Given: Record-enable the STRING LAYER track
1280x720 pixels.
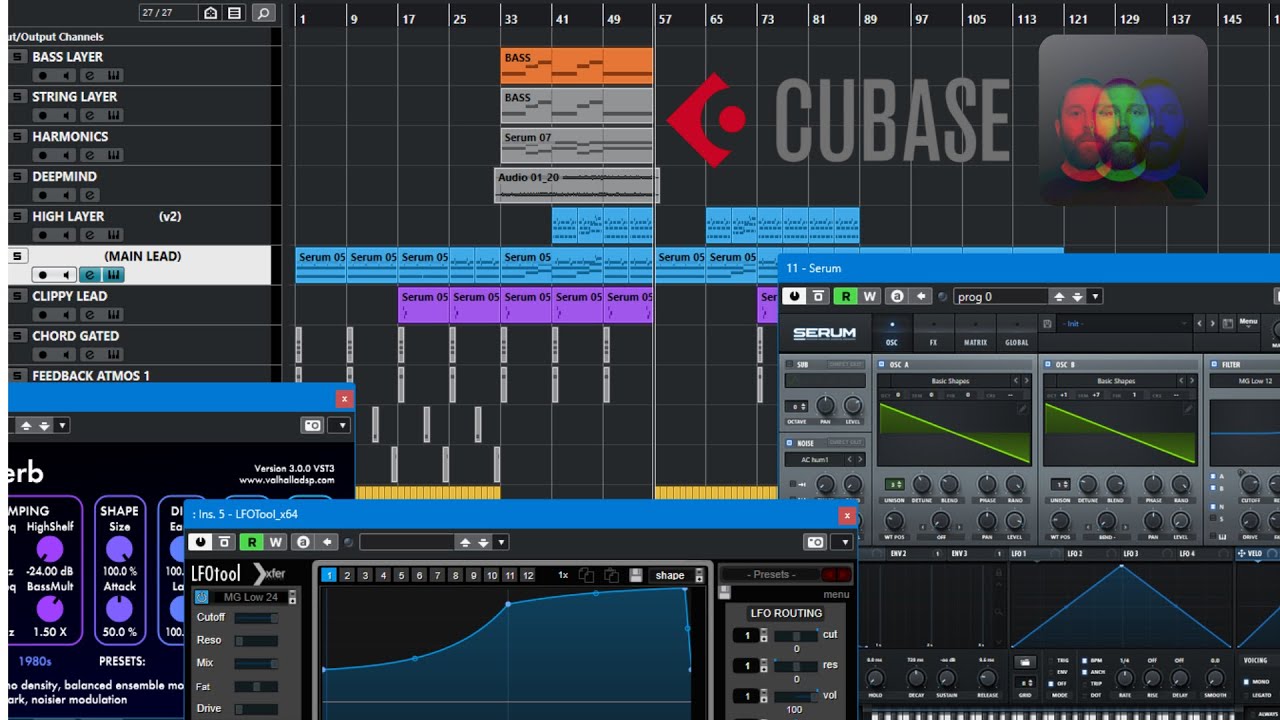Looking at the screenshot, I should (x=43, y=115).
